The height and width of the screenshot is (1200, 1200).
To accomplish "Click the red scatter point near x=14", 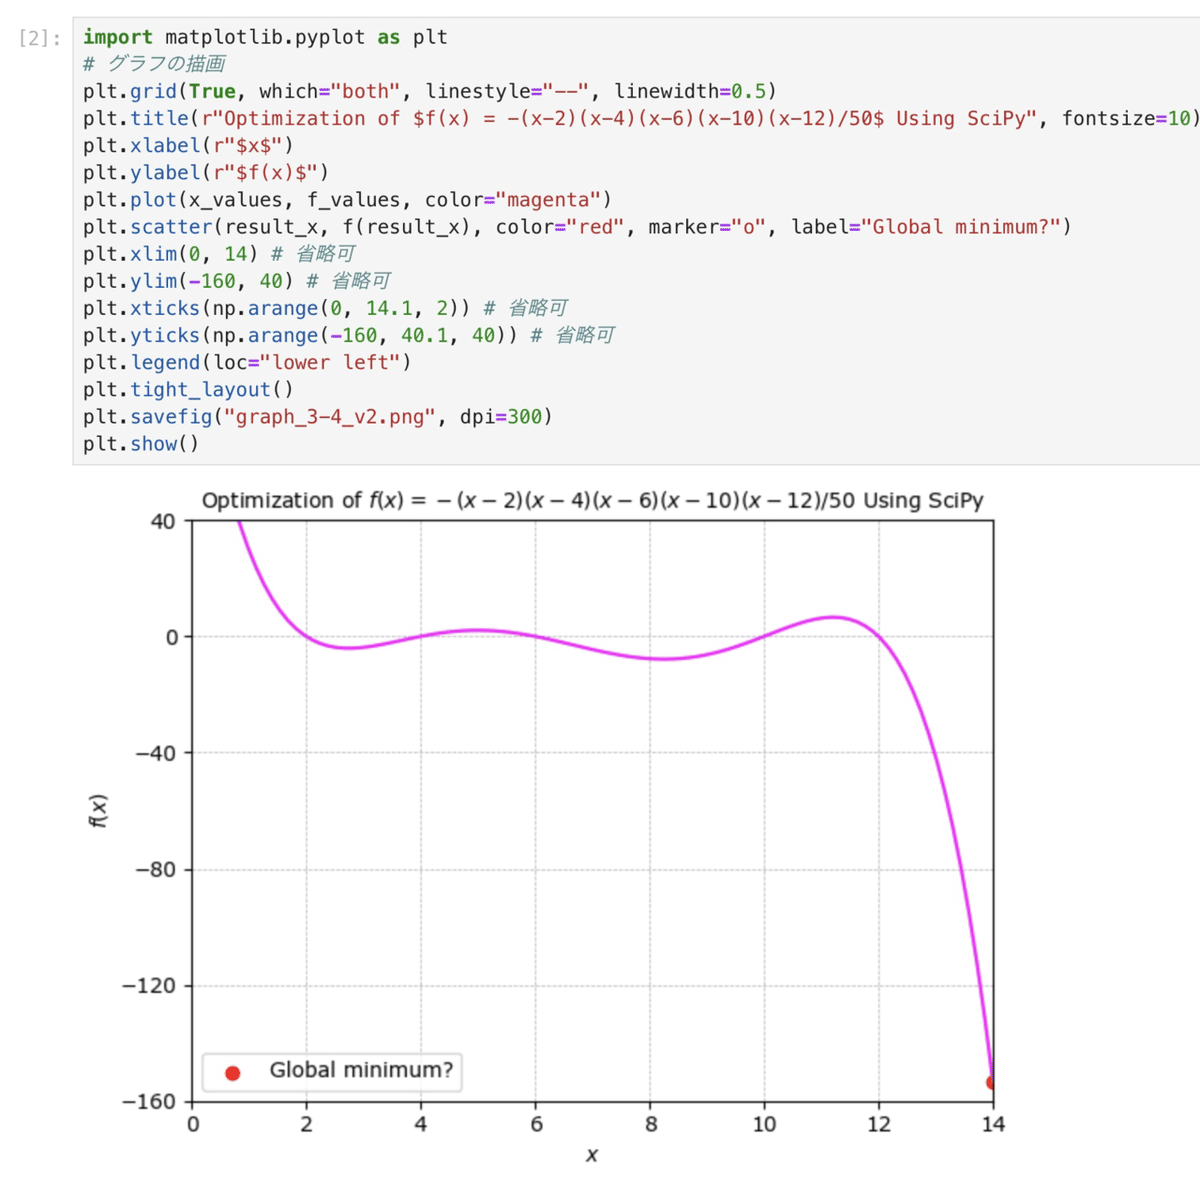I will [991, 1081].
